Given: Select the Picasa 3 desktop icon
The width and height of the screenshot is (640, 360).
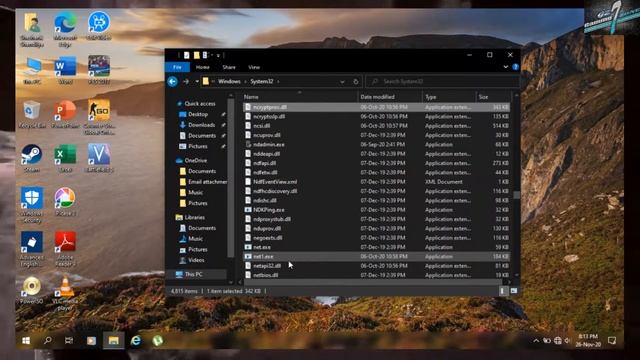Looking at the screenshot, I should pyautogui.click(x=65, y=202).
